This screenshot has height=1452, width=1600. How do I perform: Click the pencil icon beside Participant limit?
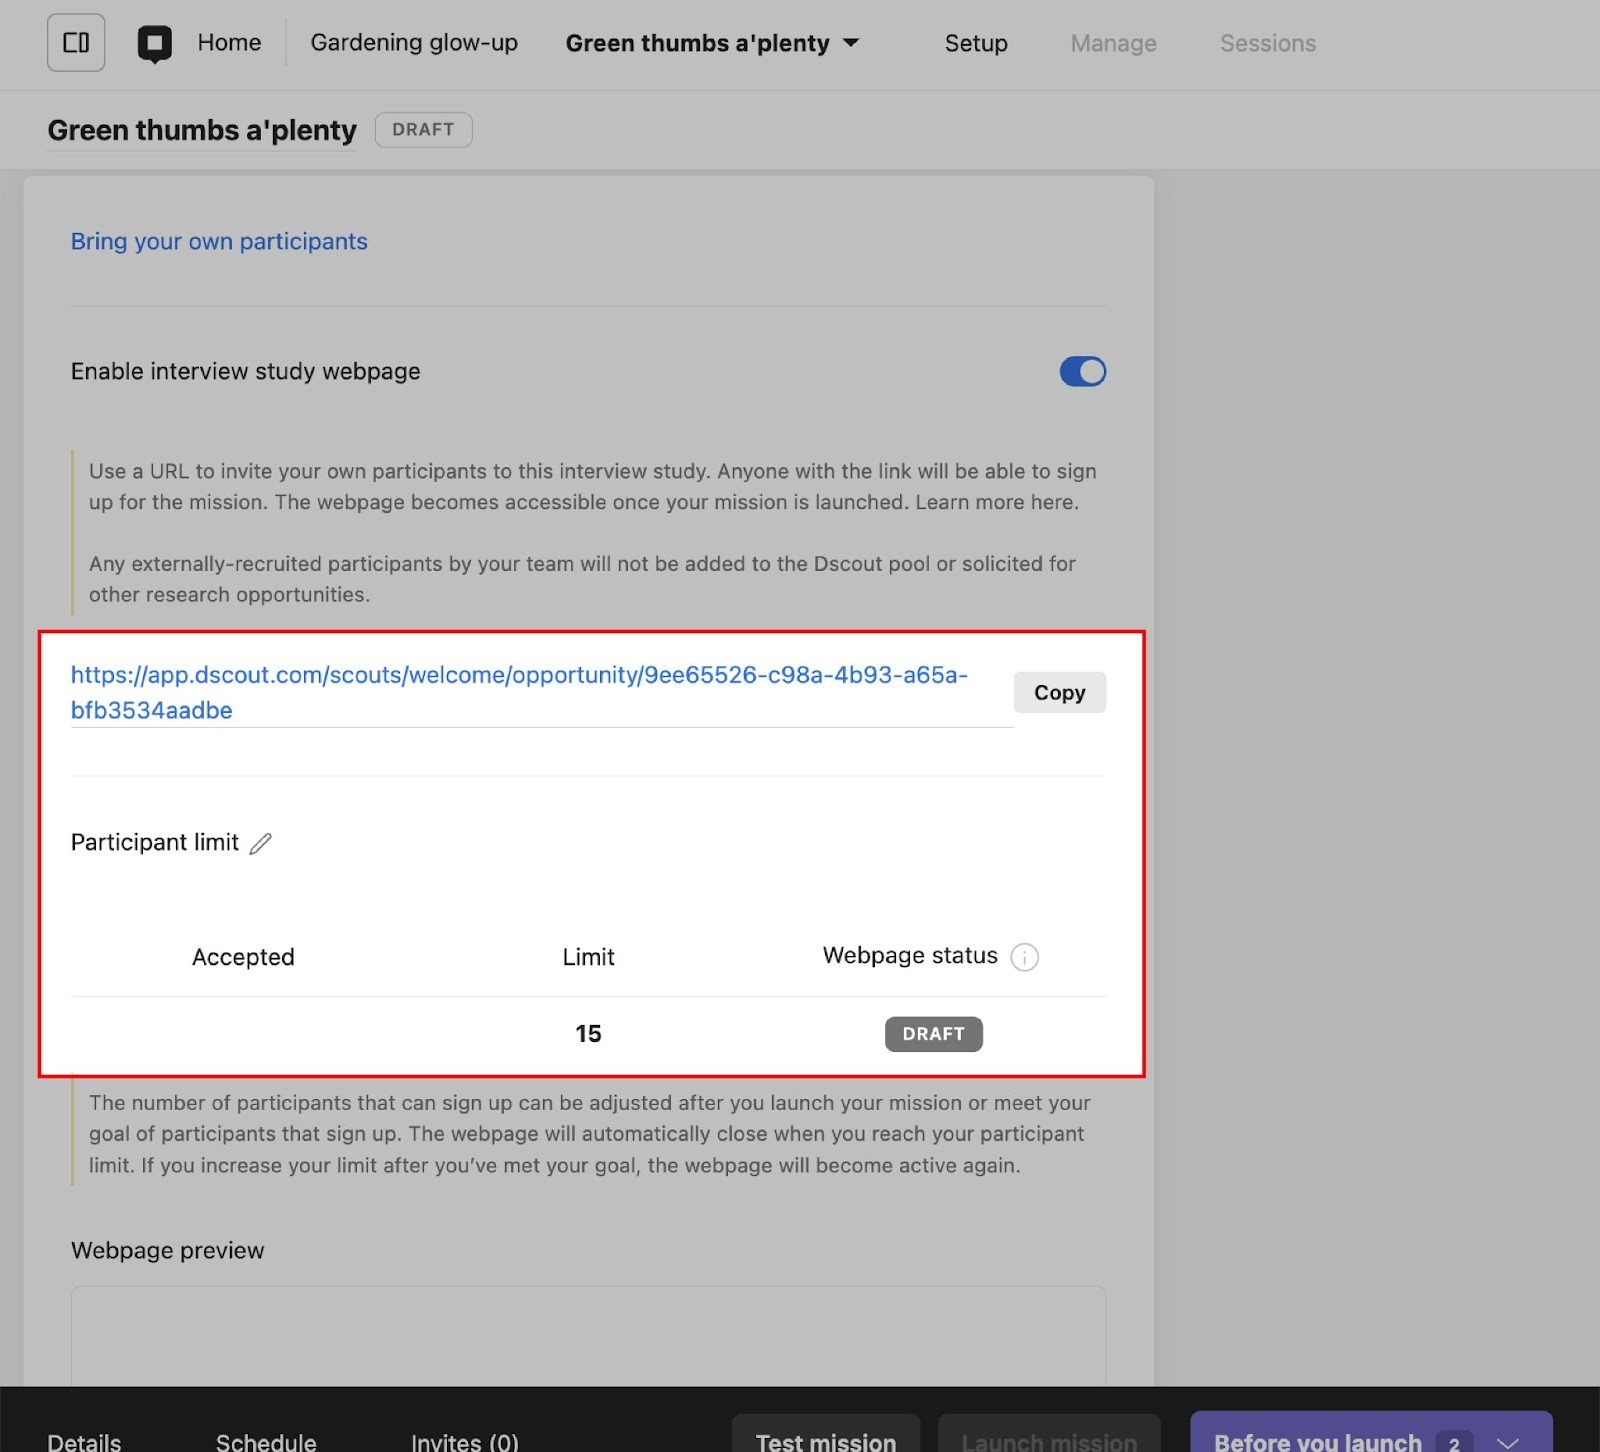coord(261,844)
